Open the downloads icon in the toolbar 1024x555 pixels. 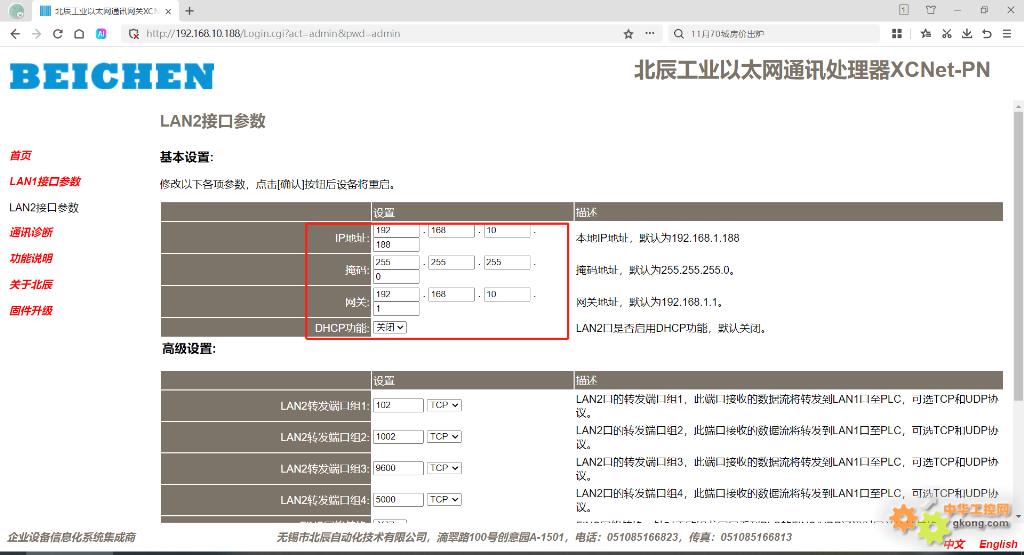tap(966, 33)
